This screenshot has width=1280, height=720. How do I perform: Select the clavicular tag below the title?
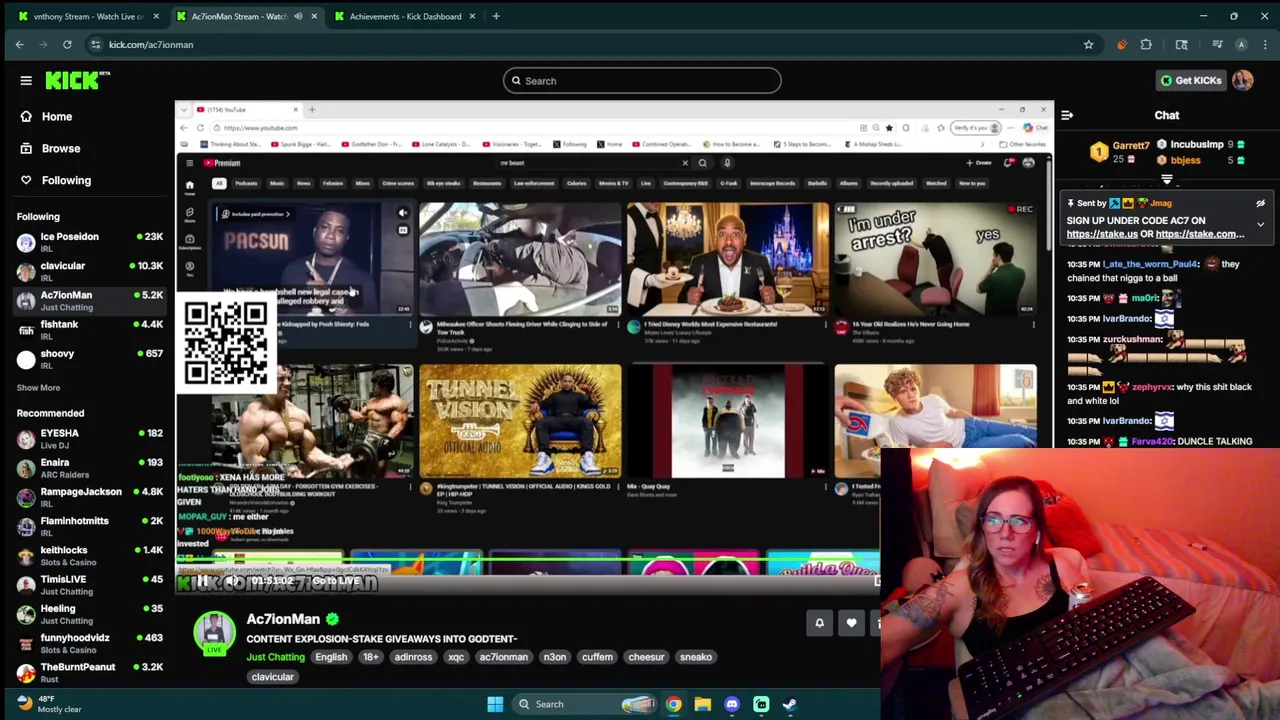pyautogui.click(x=272, y=677)
